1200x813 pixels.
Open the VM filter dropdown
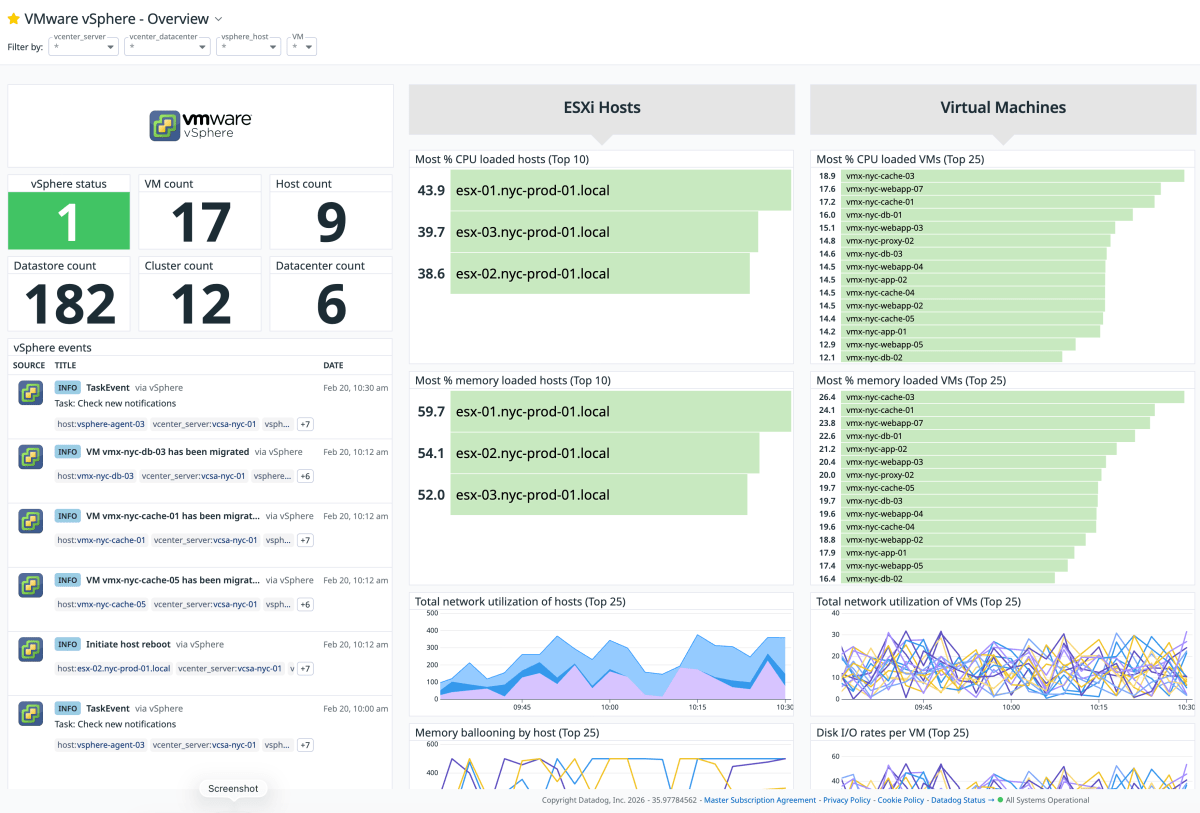click(x=302, y=45)
